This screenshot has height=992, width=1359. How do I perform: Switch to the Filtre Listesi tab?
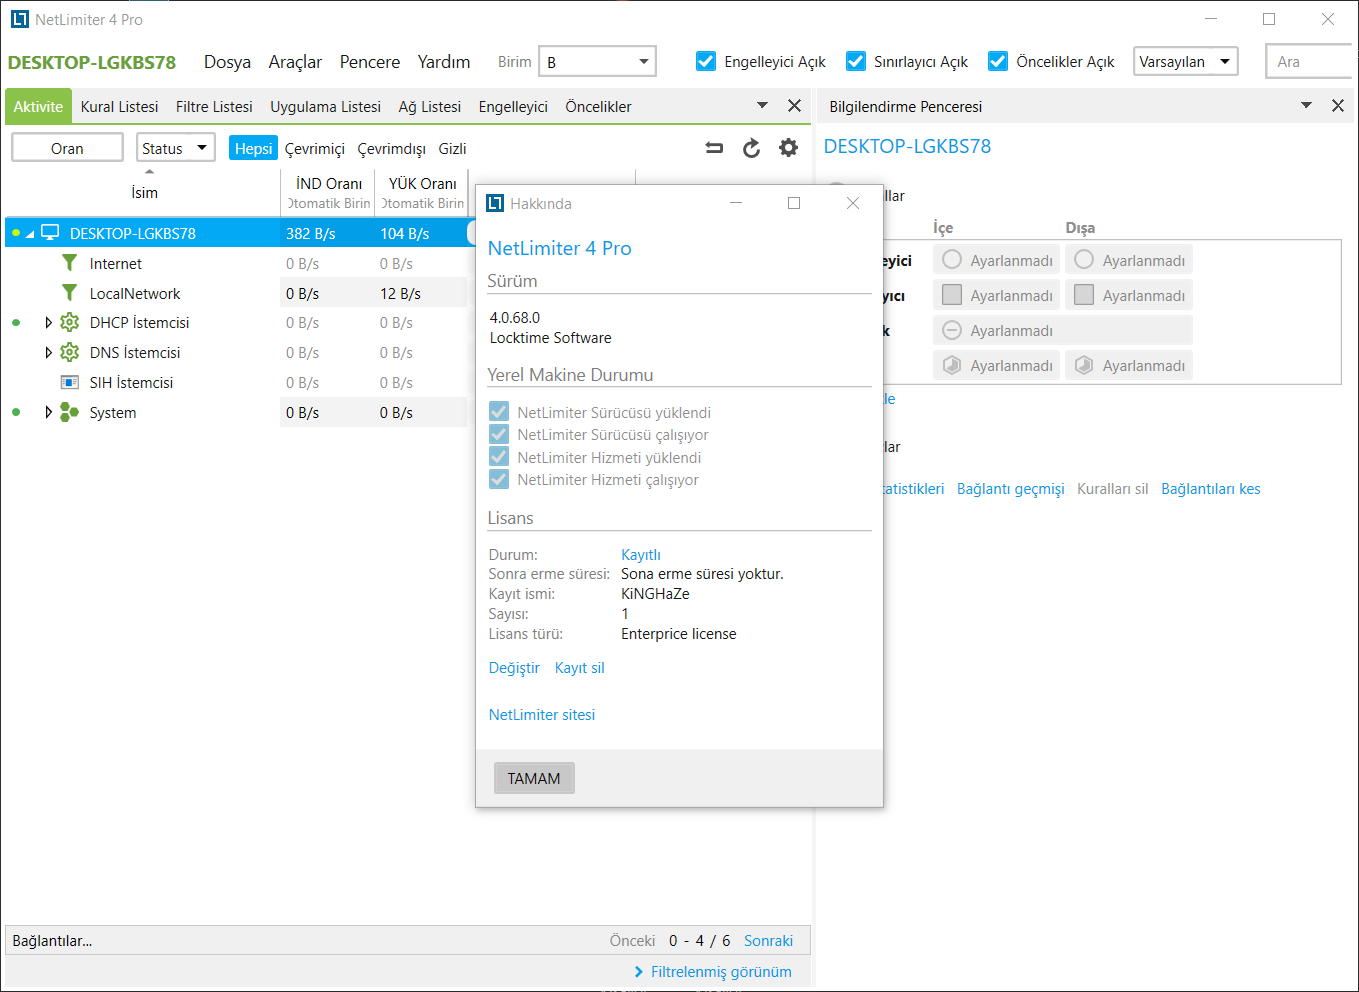pyautogui.click(x=214, y=106)
